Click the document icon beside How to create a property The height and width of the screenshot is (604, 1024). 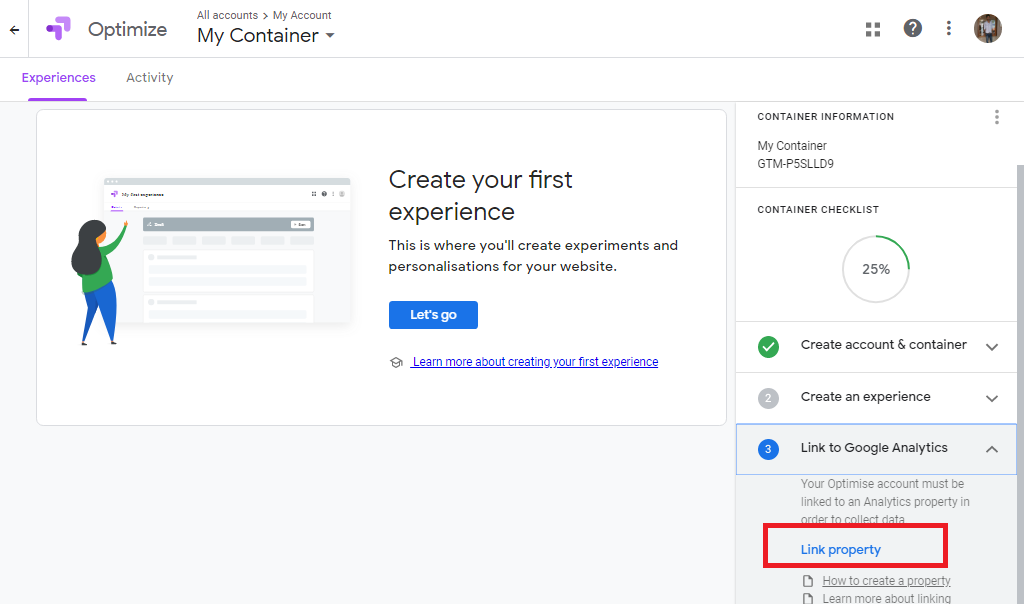(x=808, y=581)
